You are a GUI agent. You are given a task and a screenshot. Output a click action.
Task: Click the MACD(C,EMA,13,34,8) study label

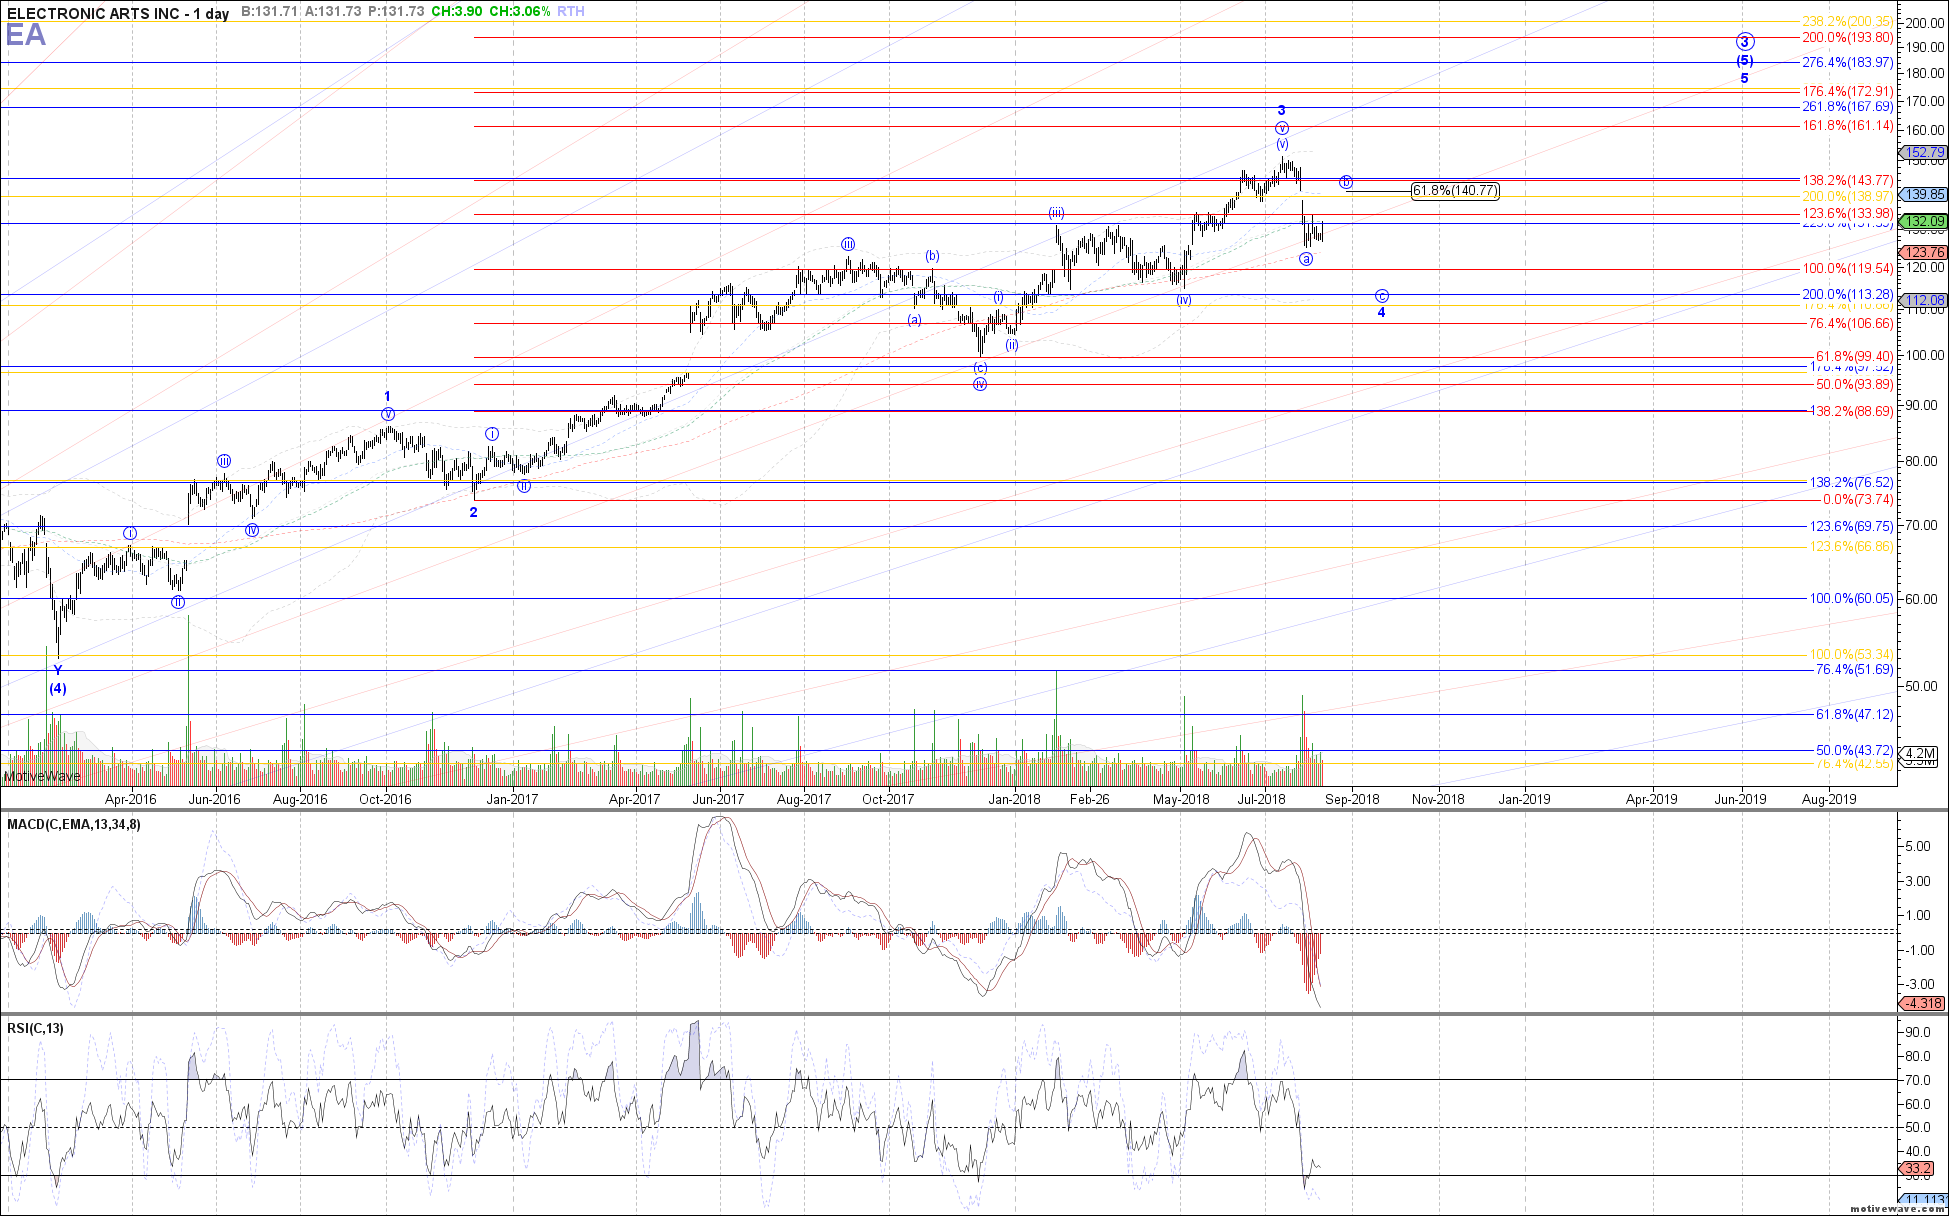[74, 825]
